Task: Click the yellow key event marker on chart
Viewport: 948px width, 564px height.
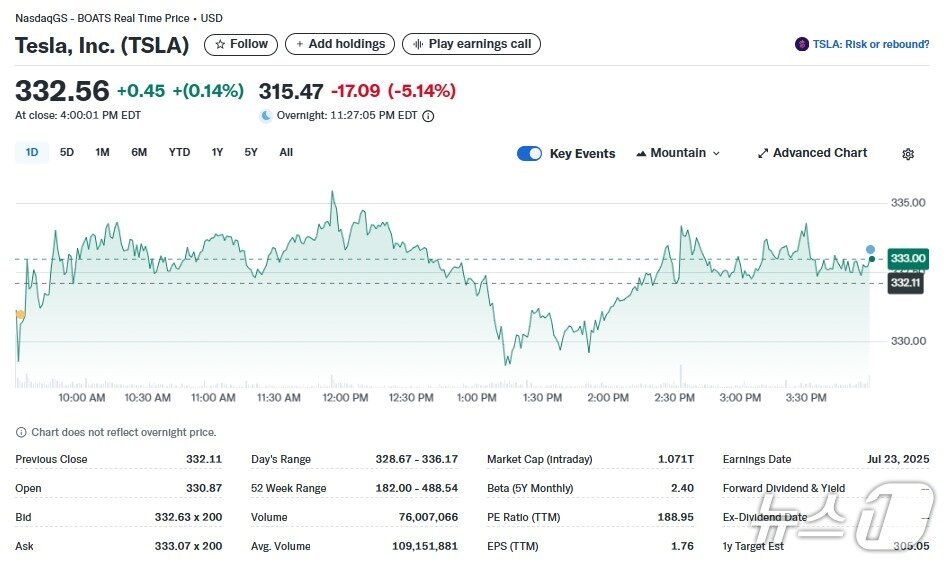Action: pos(20,315)
